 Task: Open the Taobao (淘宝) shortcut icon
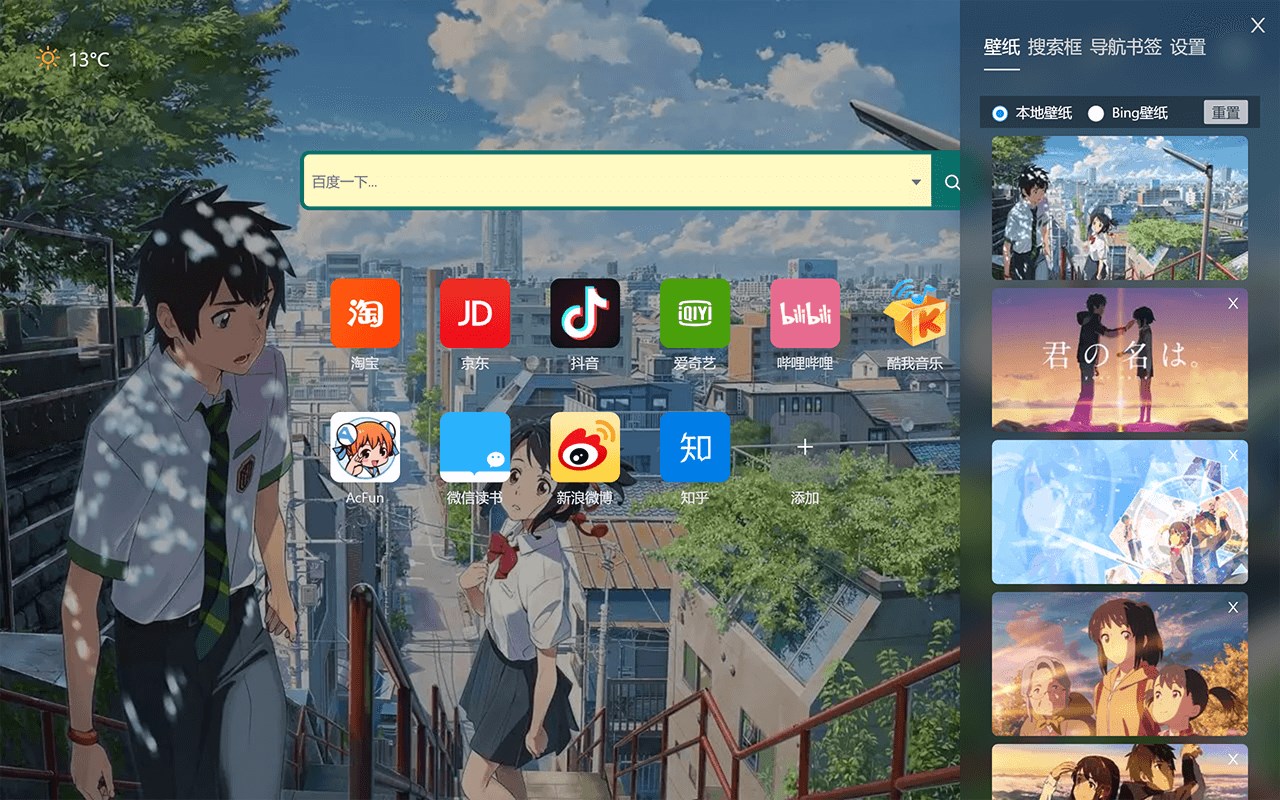365,313
